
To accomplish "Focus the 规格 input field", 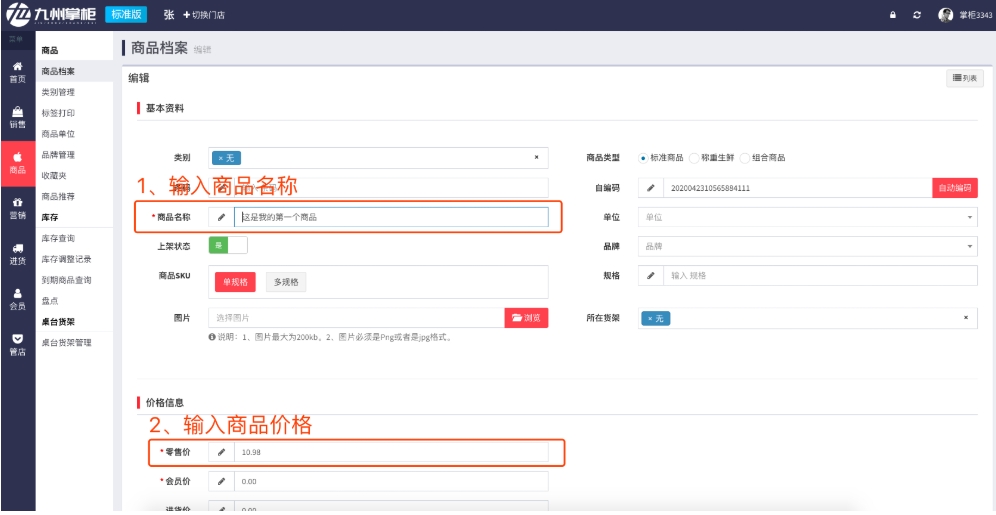I will [821, 276].
